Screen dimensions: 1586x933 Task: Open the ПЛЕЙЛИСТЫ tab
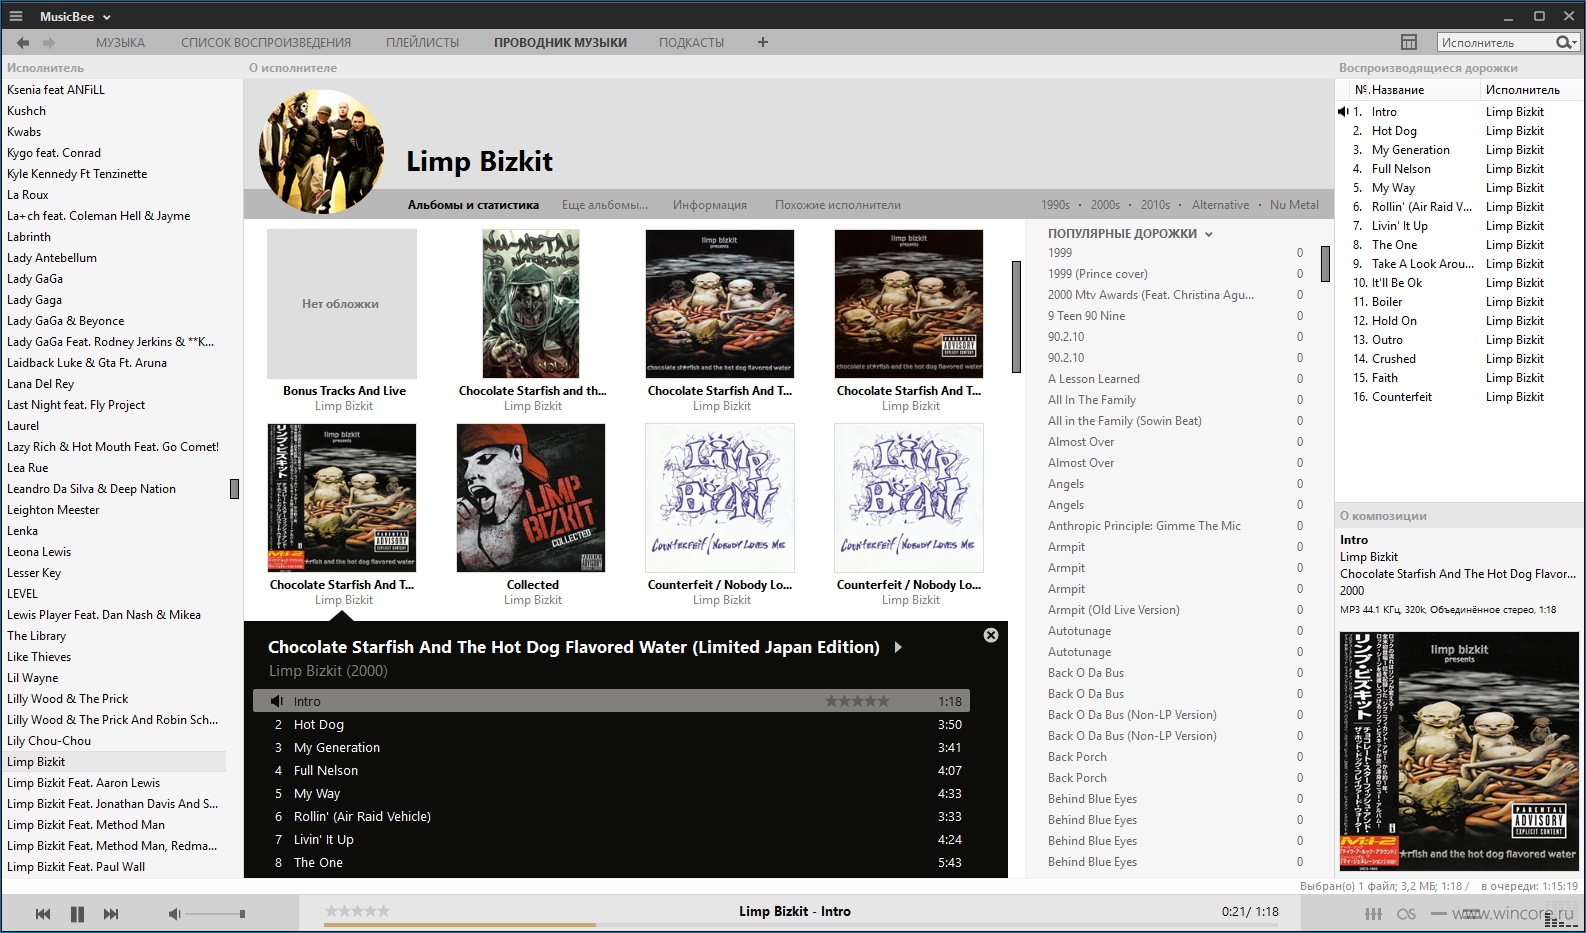tap(422, 43)
